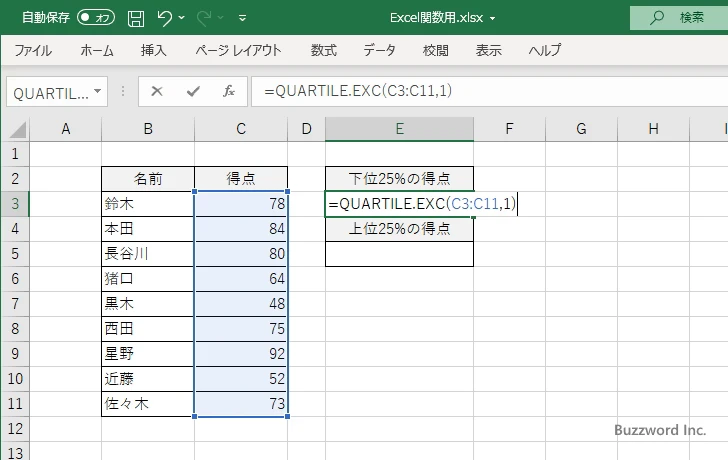This screenshot has width=728, height=460.
Task: Click the cell containing 星野
Action: (148, 354)
